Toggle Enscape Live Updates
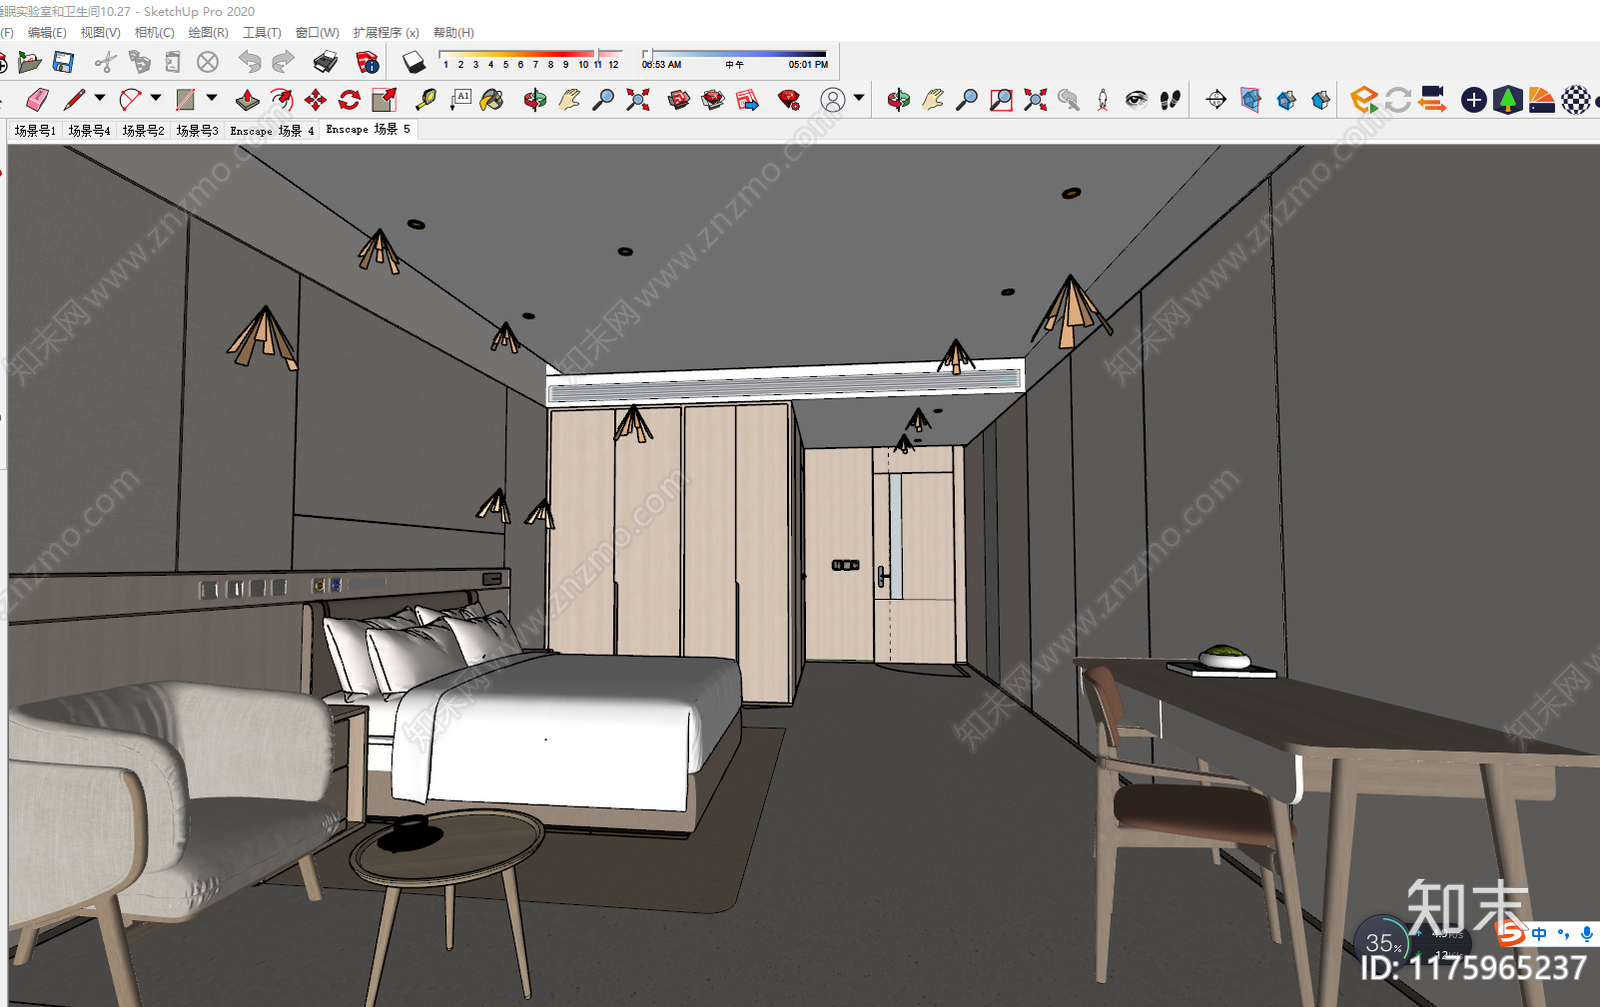 coord(1399,99)
